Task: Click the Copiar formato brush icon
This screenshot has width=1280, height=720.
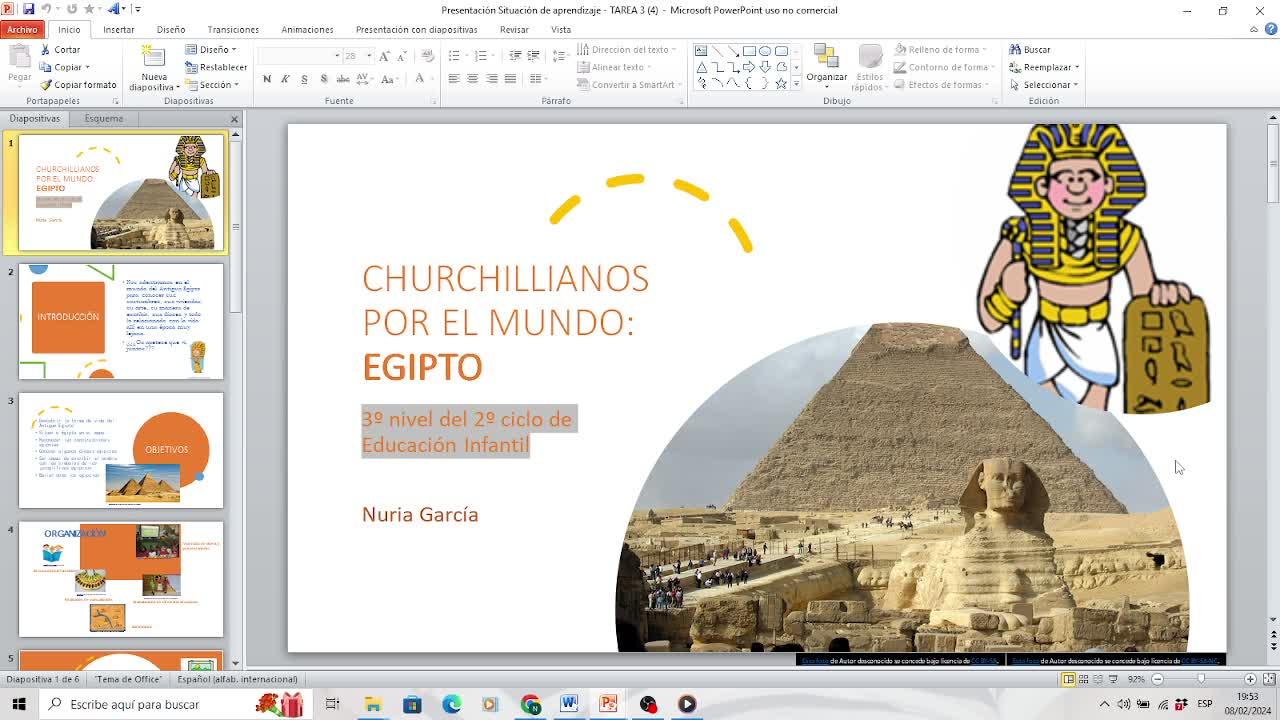Action: [45, 85]
